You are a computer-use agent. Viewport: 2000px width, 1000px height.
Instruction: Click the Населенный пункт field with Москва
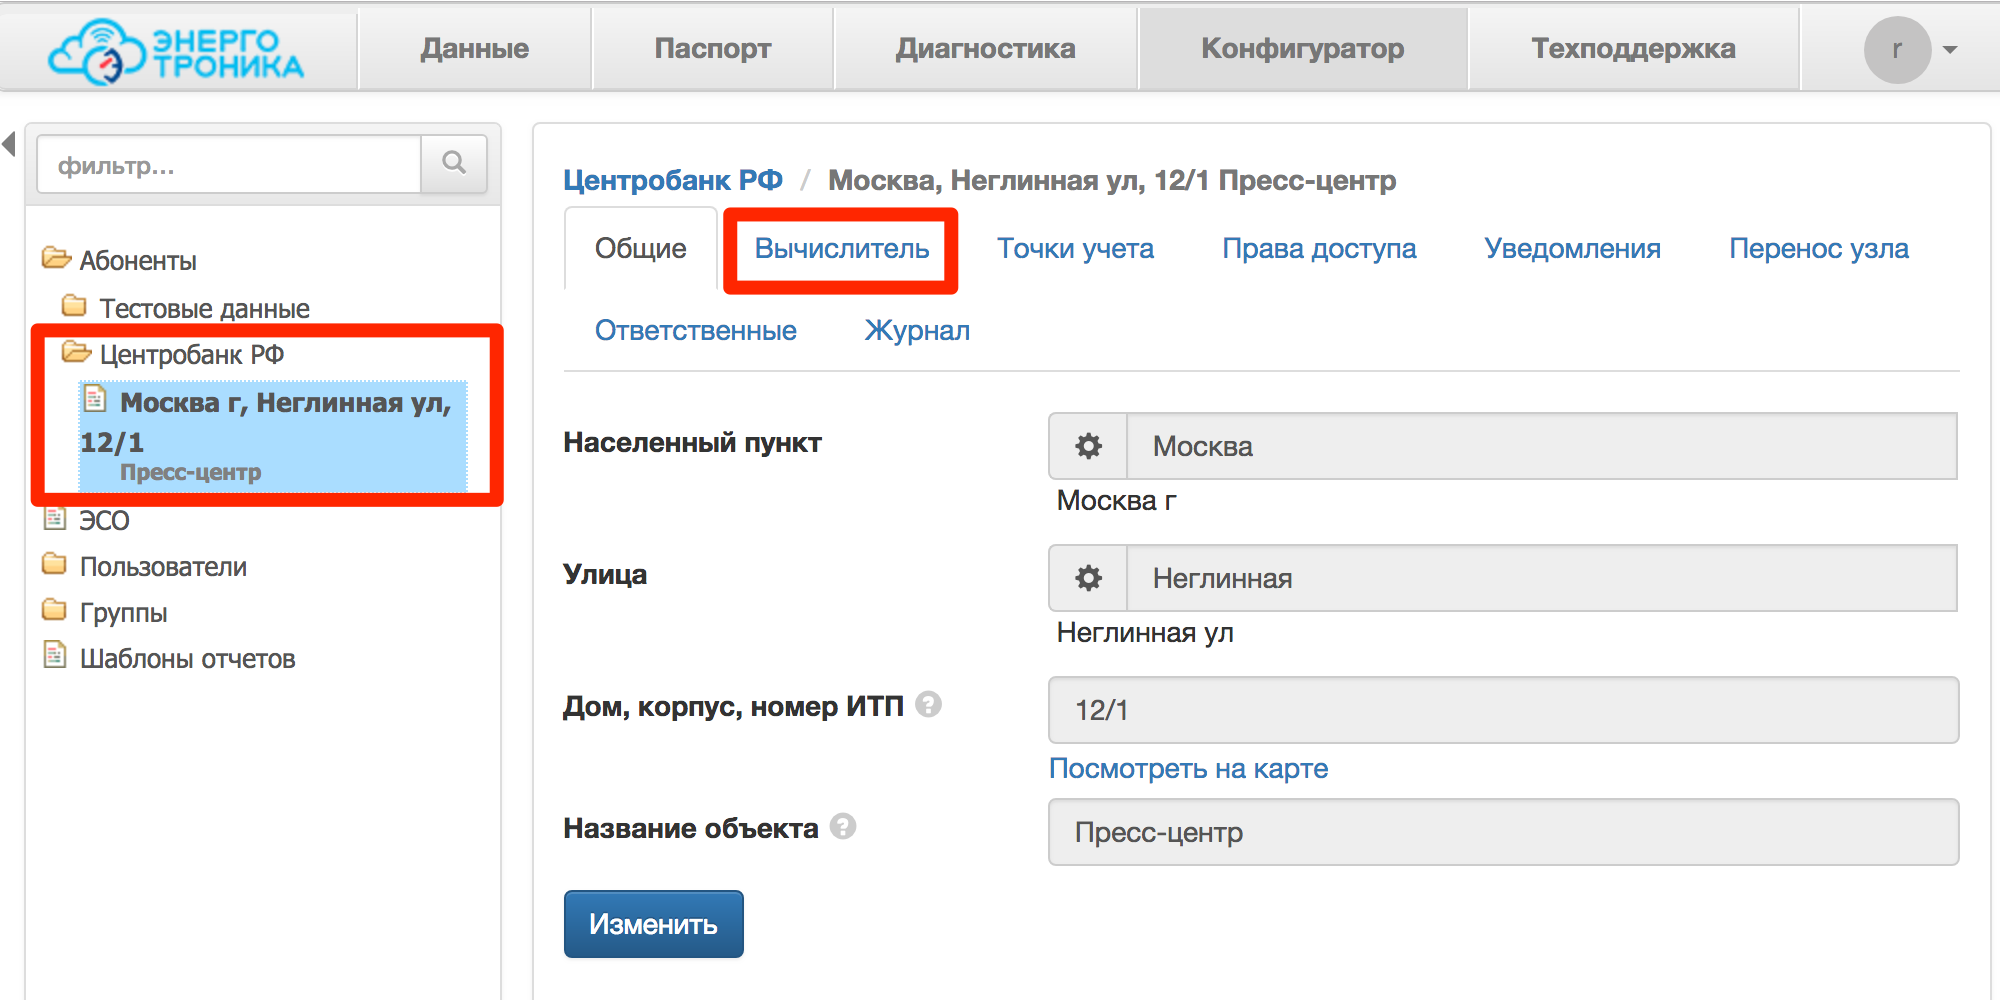click(x=1542, y=446)
